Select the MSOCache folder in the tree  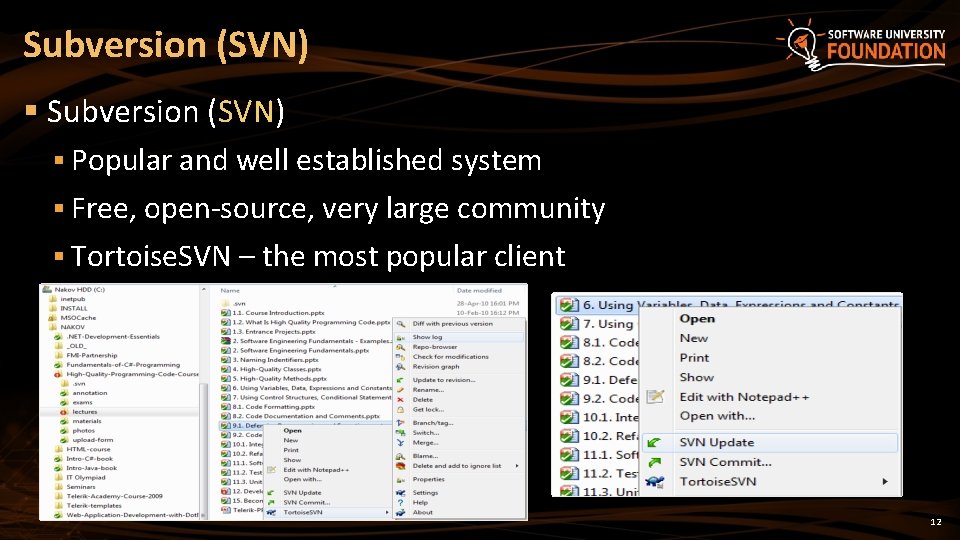point(78,318)
